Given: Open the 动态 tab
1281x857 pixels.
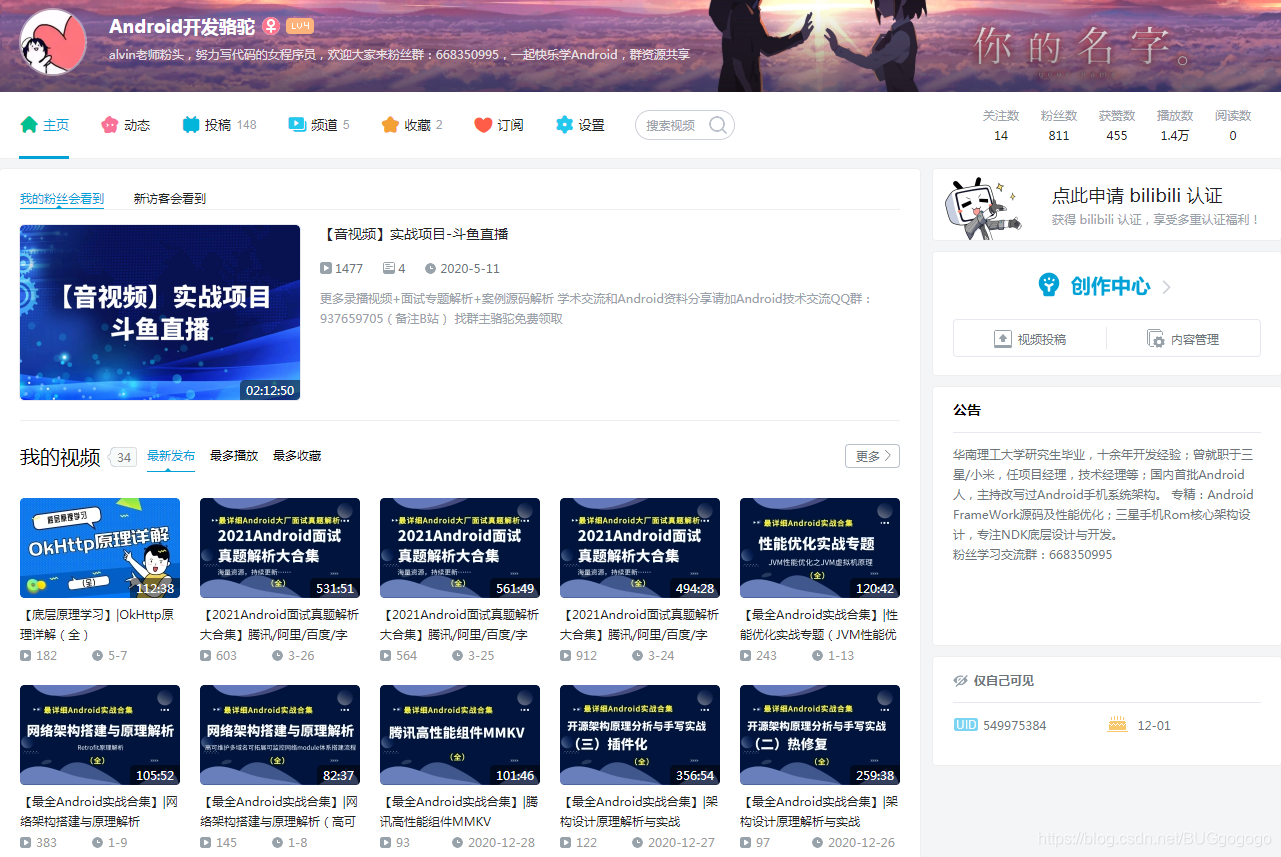Looking at the screenshot, I should point(126,125).
